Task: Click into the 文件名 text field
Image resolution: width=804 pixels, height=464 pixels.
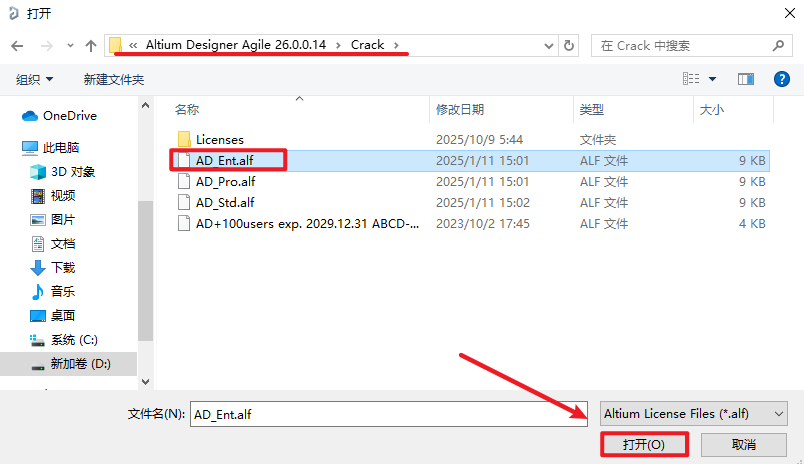Action: 390,413
